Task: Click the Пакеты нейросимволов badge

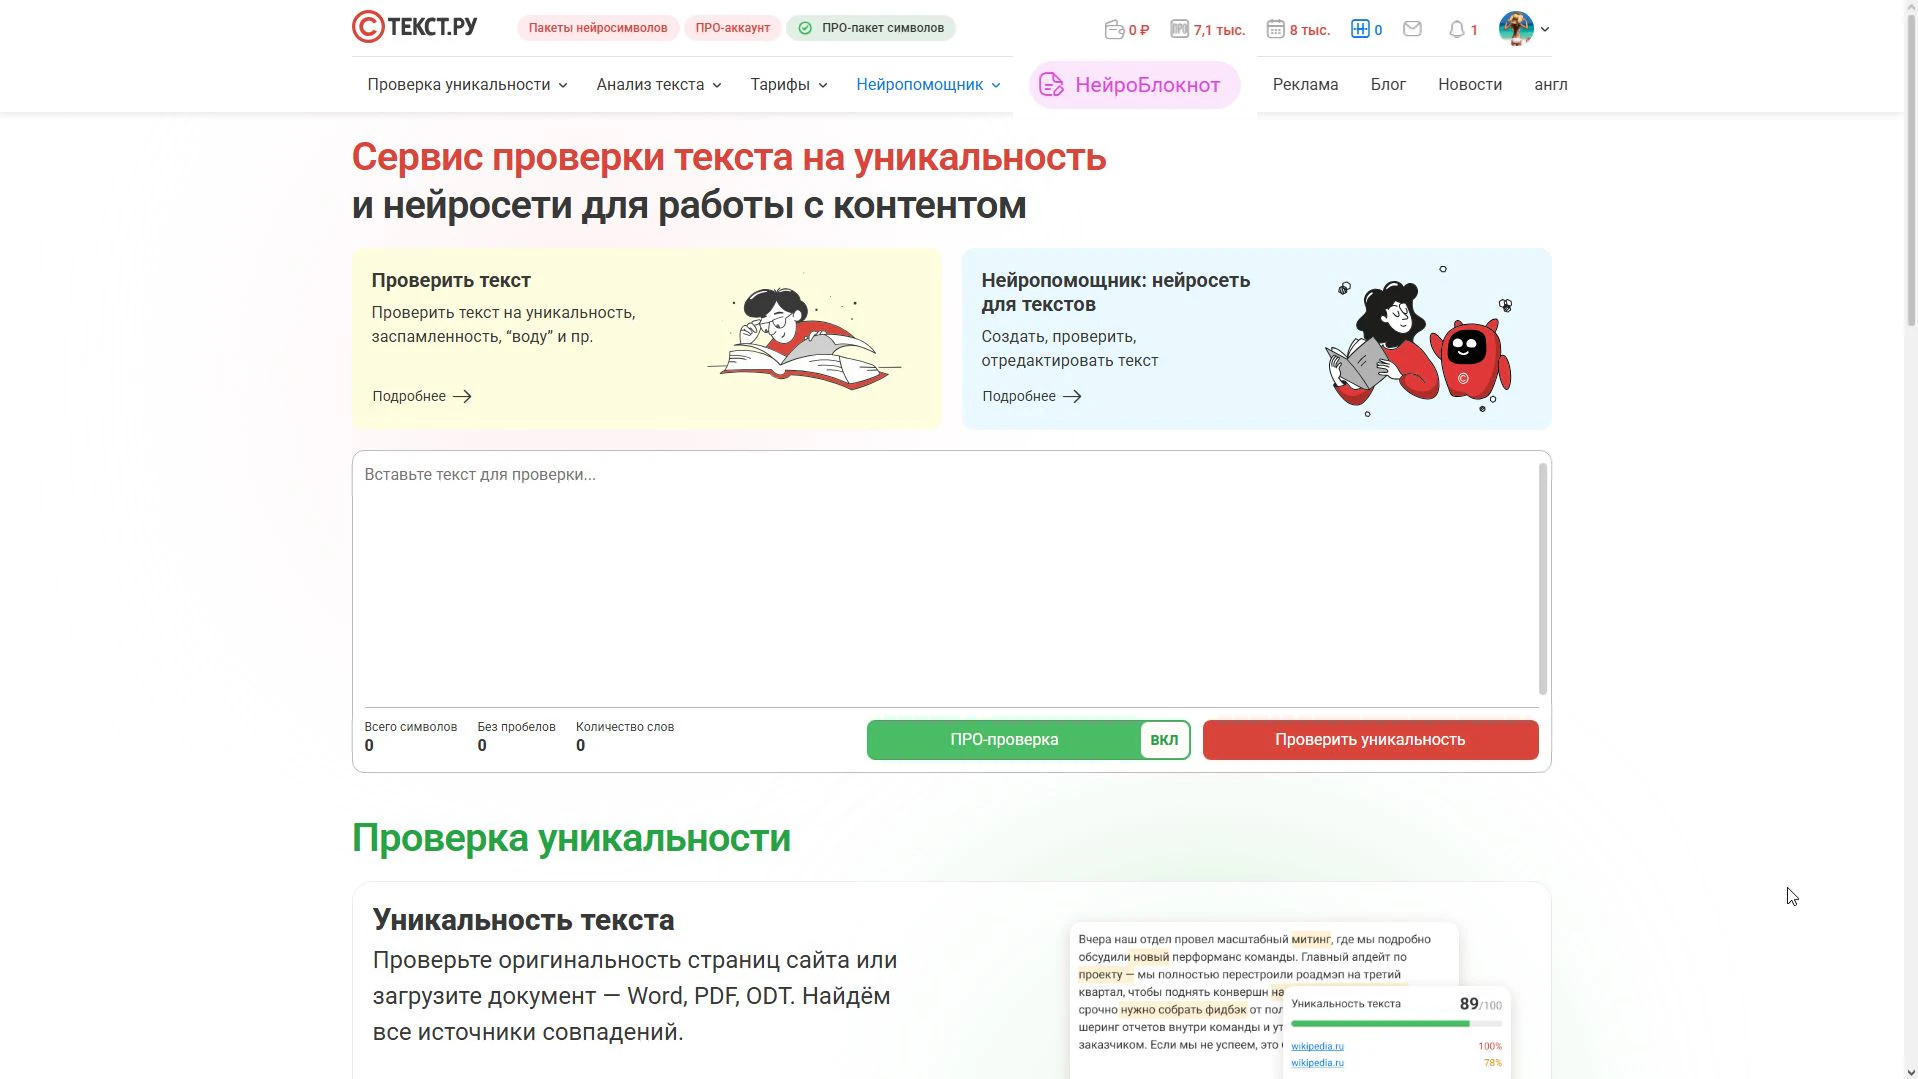Action: pos(598,28)
